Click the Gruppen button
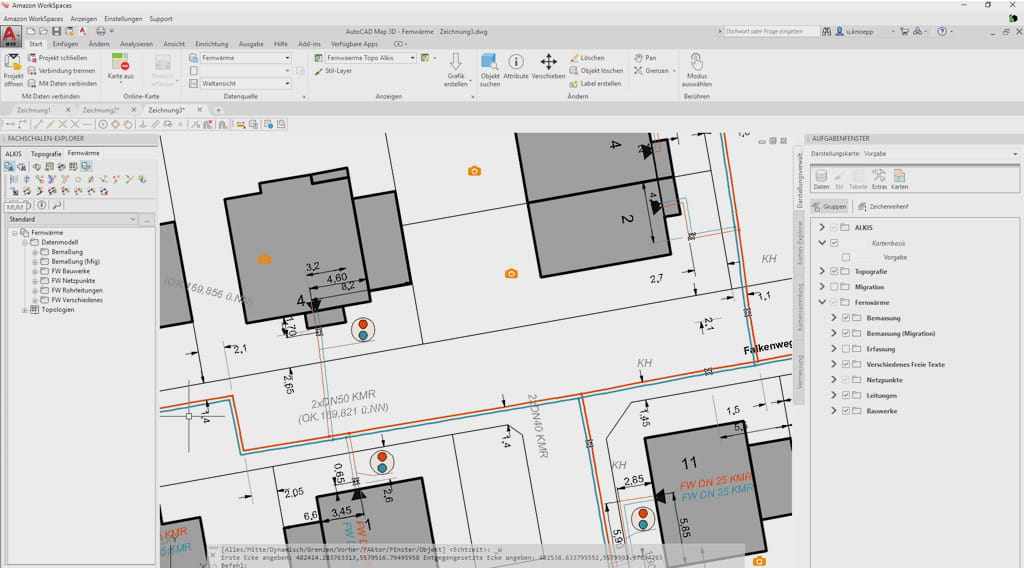 tap(829, 206)
